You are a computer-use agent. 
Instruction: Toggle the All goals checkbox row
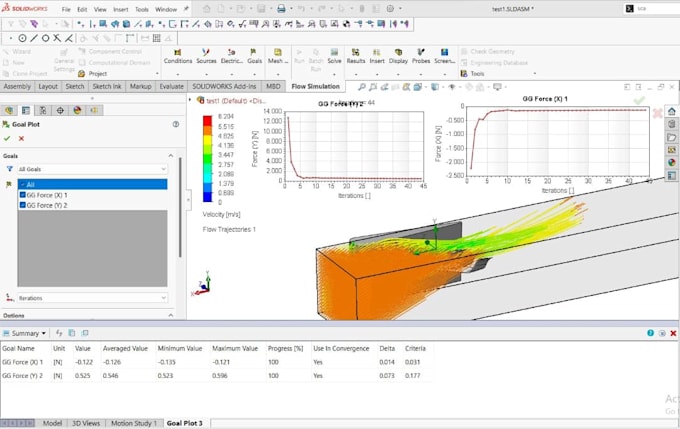pyautogui.click(x=92, y=184)
